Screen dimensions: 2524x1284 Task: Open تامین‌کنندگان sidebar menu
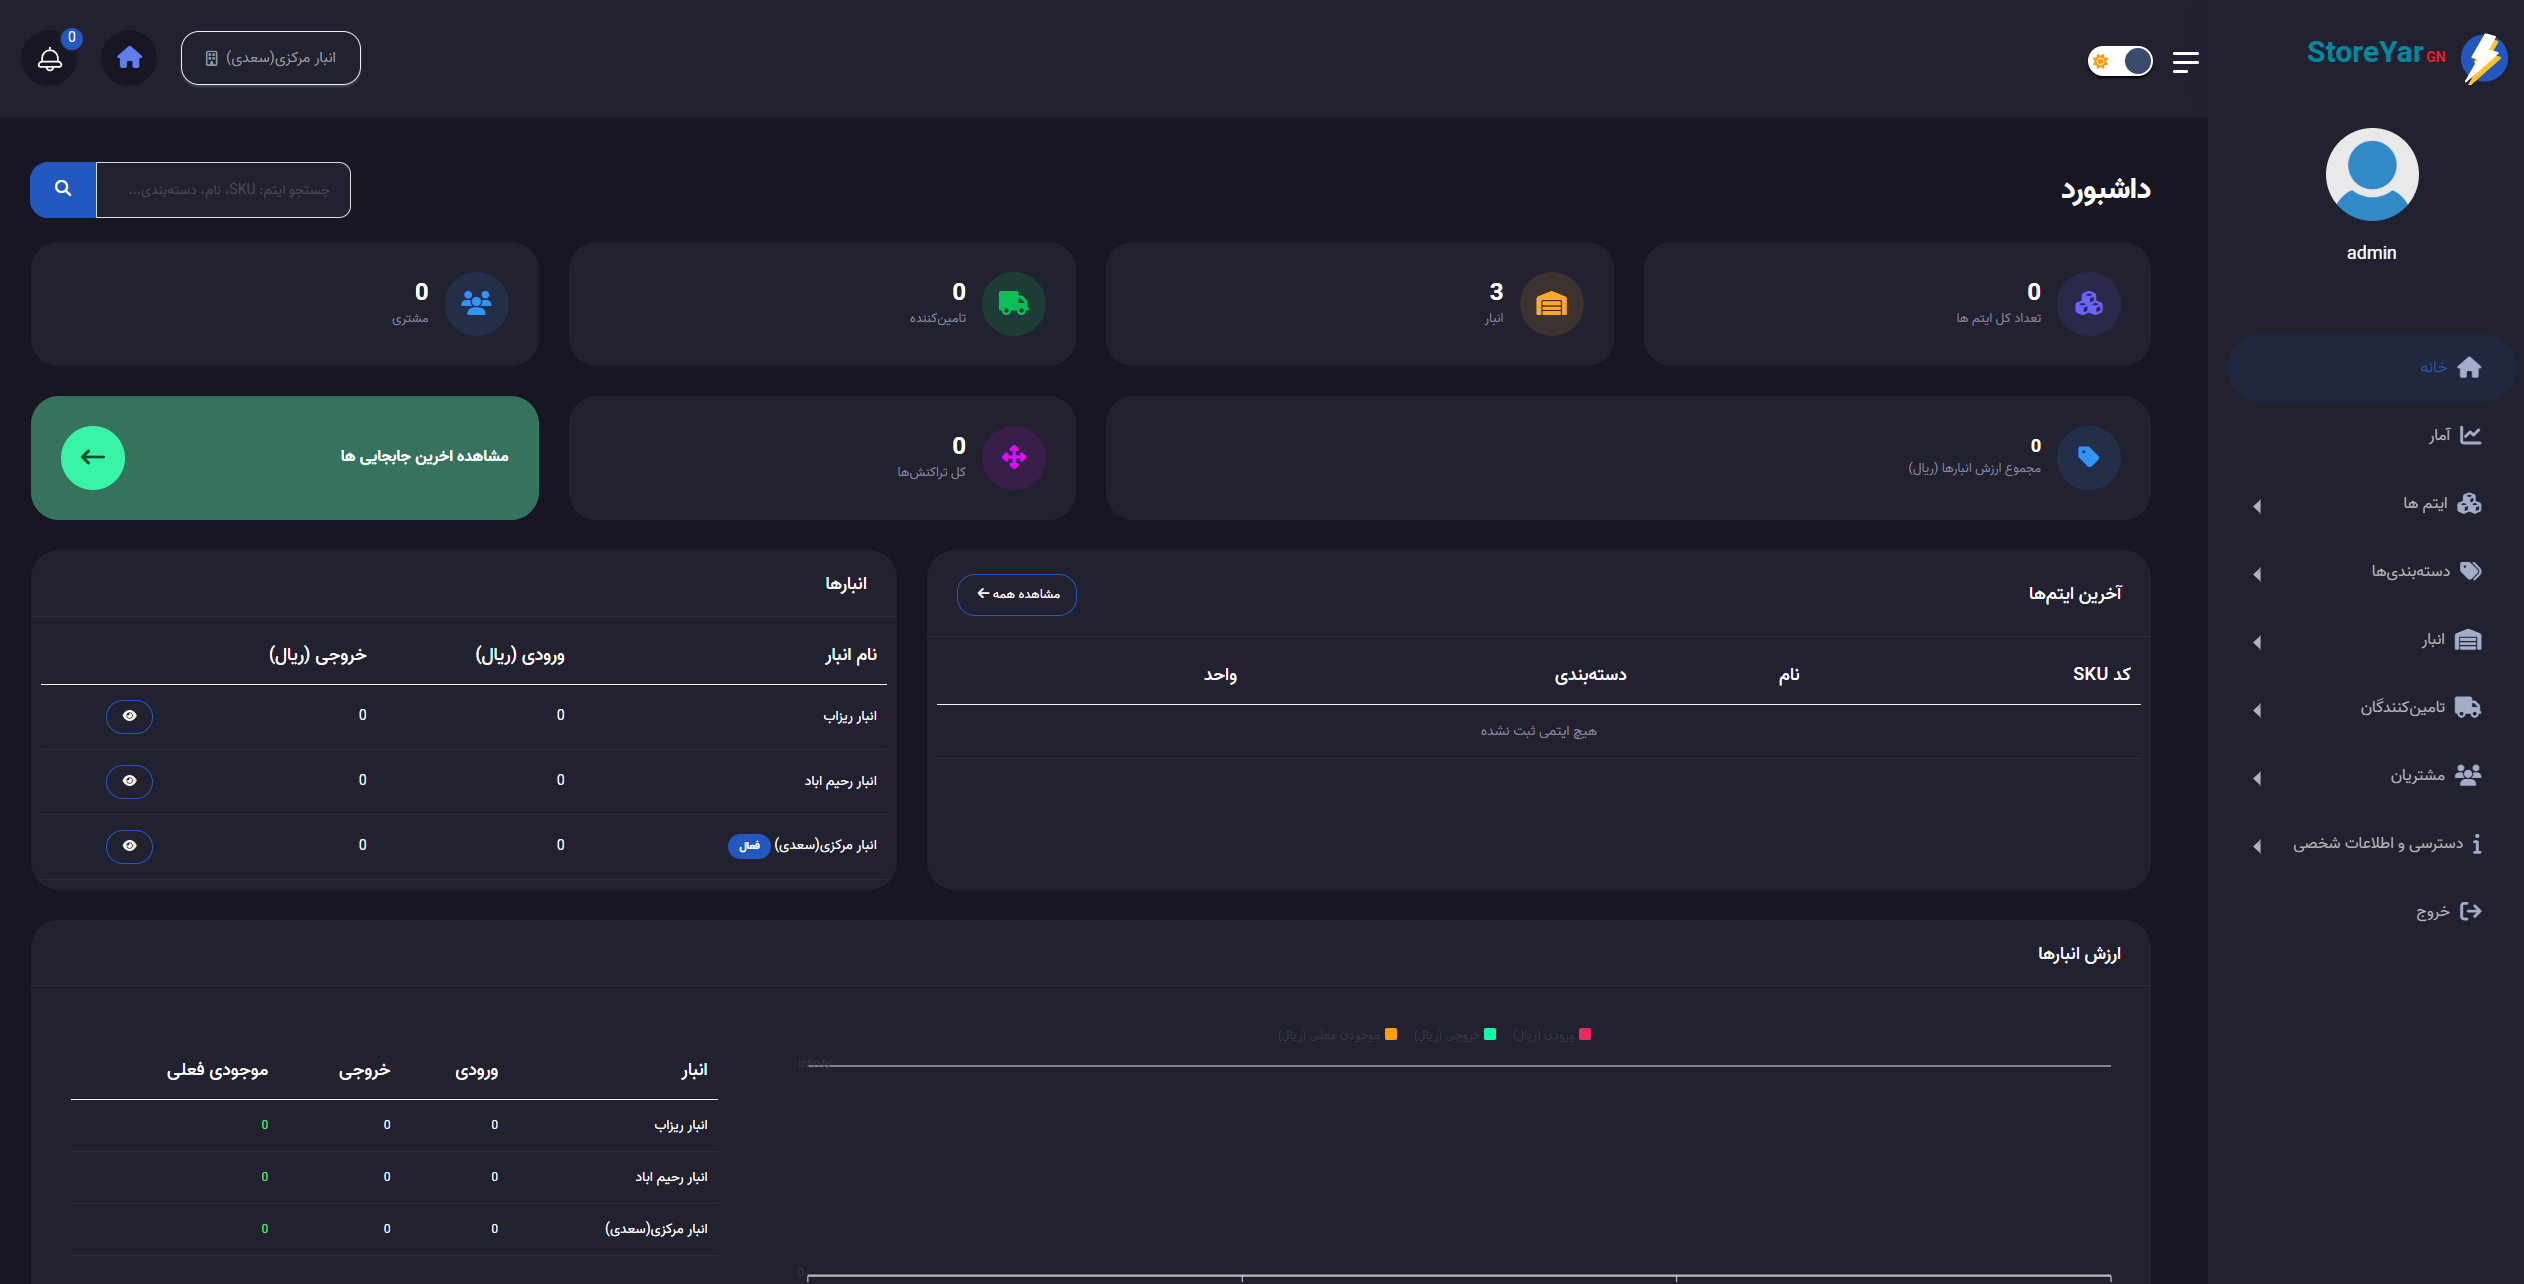pyautogui.click(x=2372, y=707)
